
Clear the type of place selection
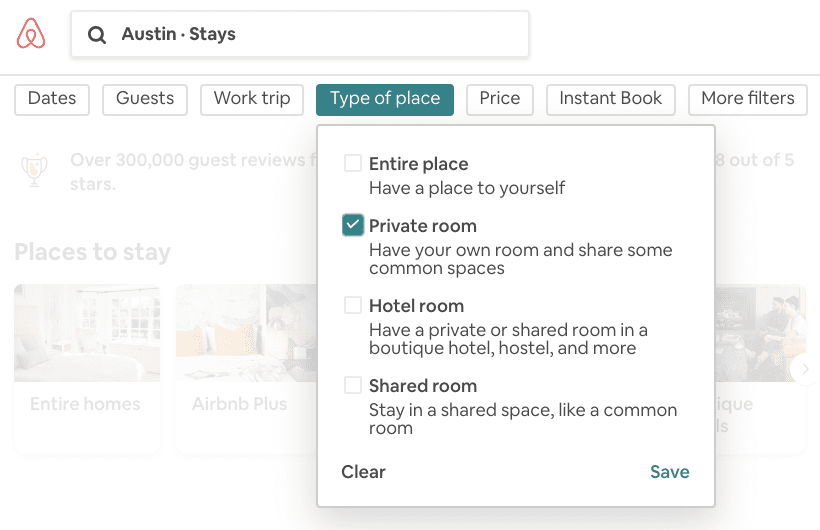[x=363, y=472]
